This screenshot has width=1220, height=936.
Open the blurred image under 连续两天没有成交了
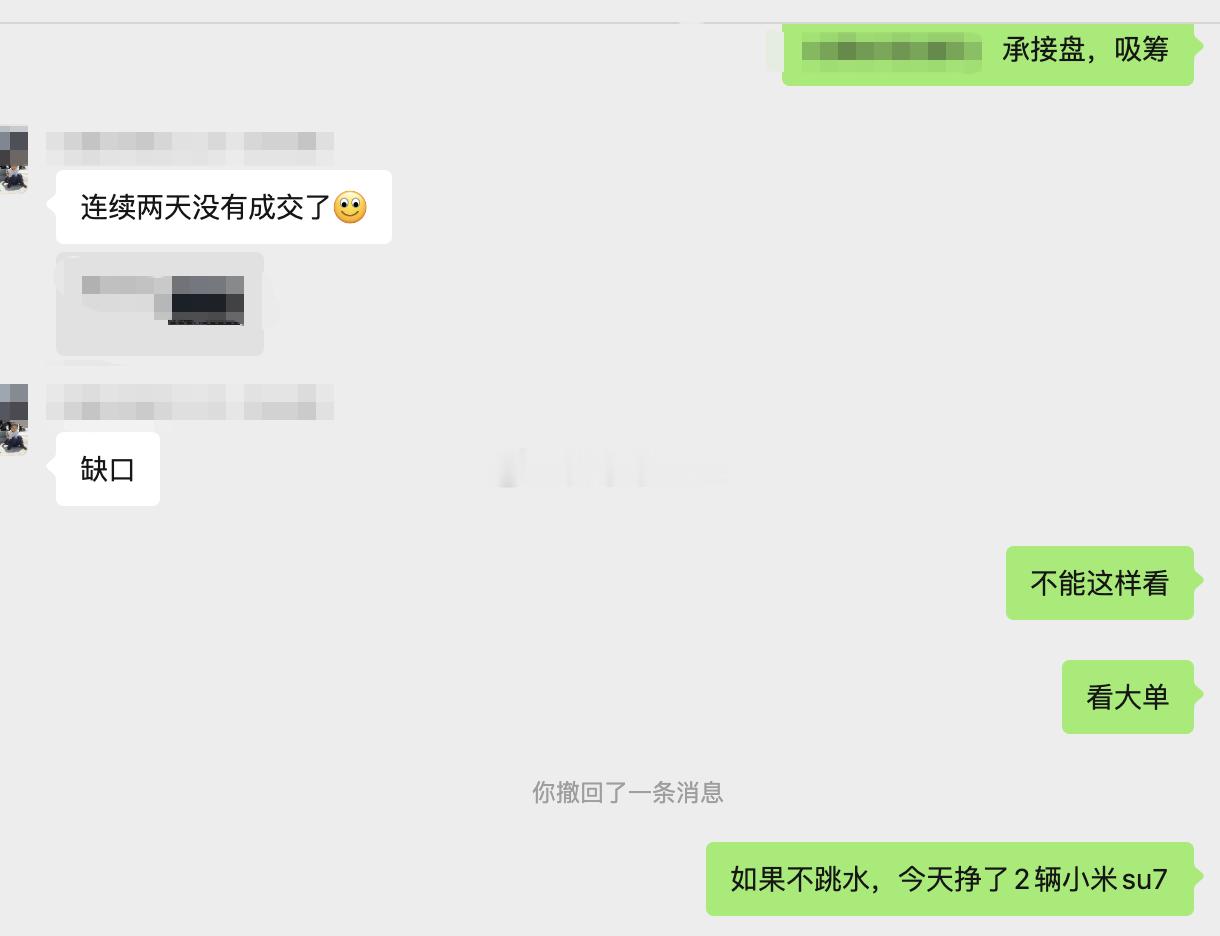pyautogui.click(x=160, y=304)
